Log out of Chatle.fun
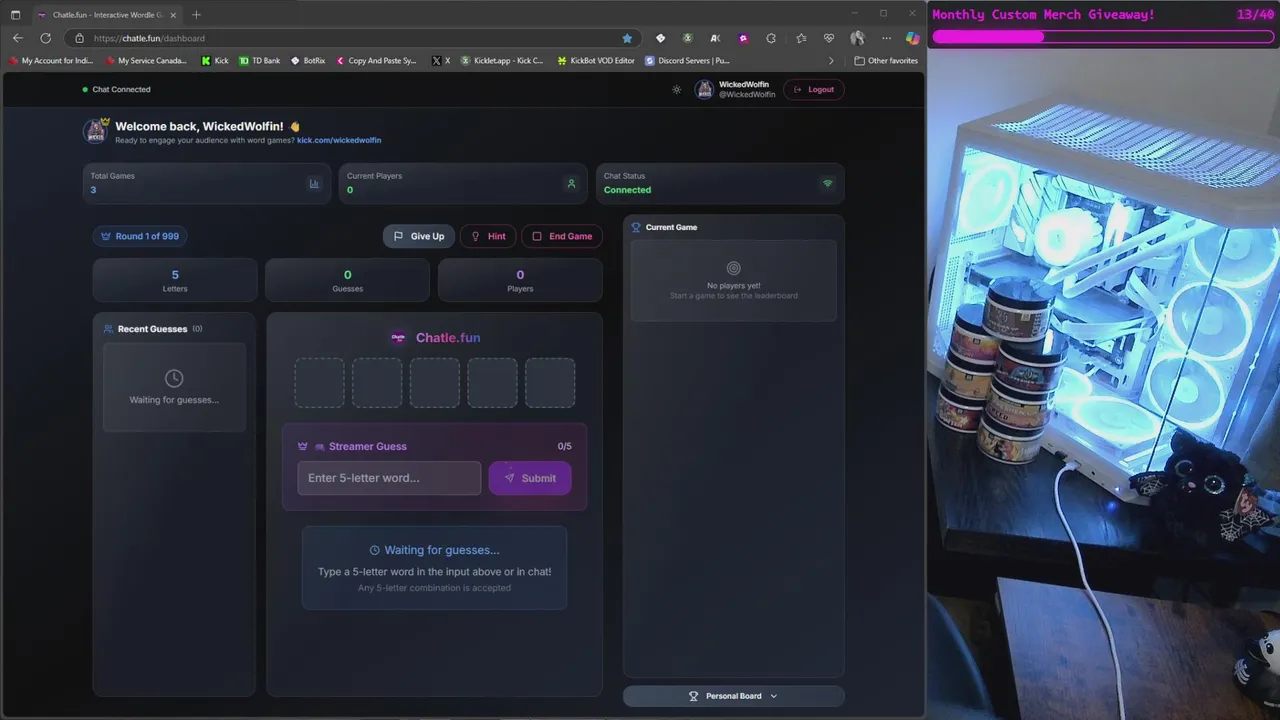The height and width of the screenshot is (720, 1280). pyautogui.click(x=814, y=89)
